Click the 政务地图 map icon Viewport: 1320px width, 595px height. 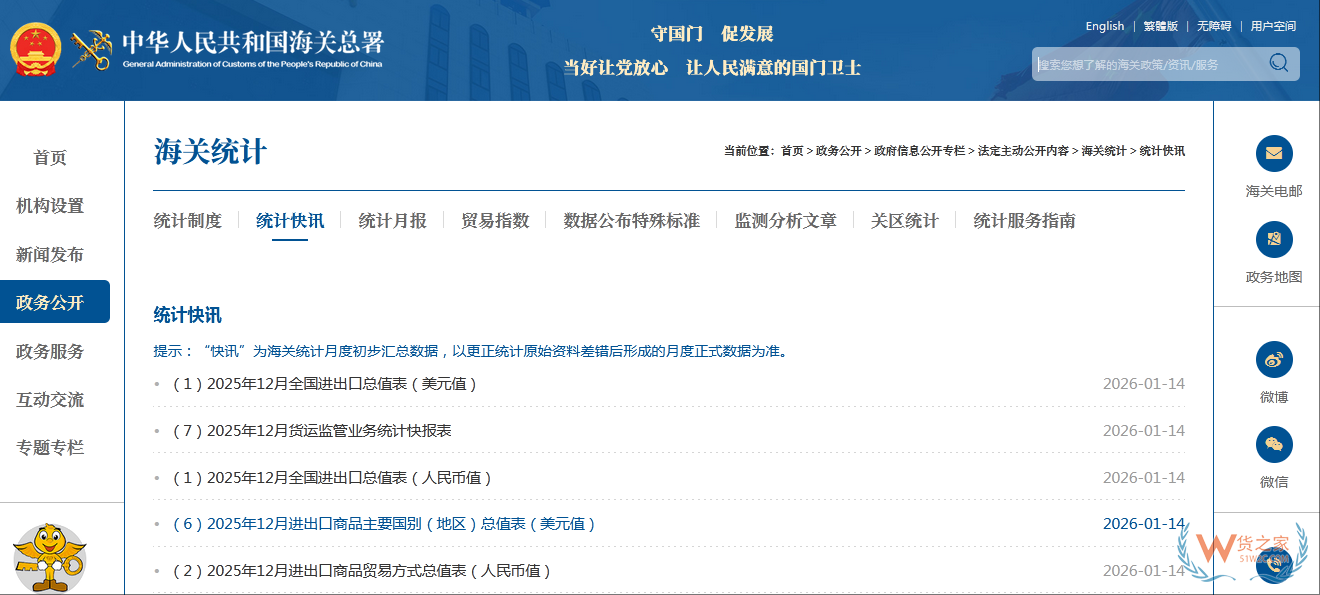coord(1273,240)
